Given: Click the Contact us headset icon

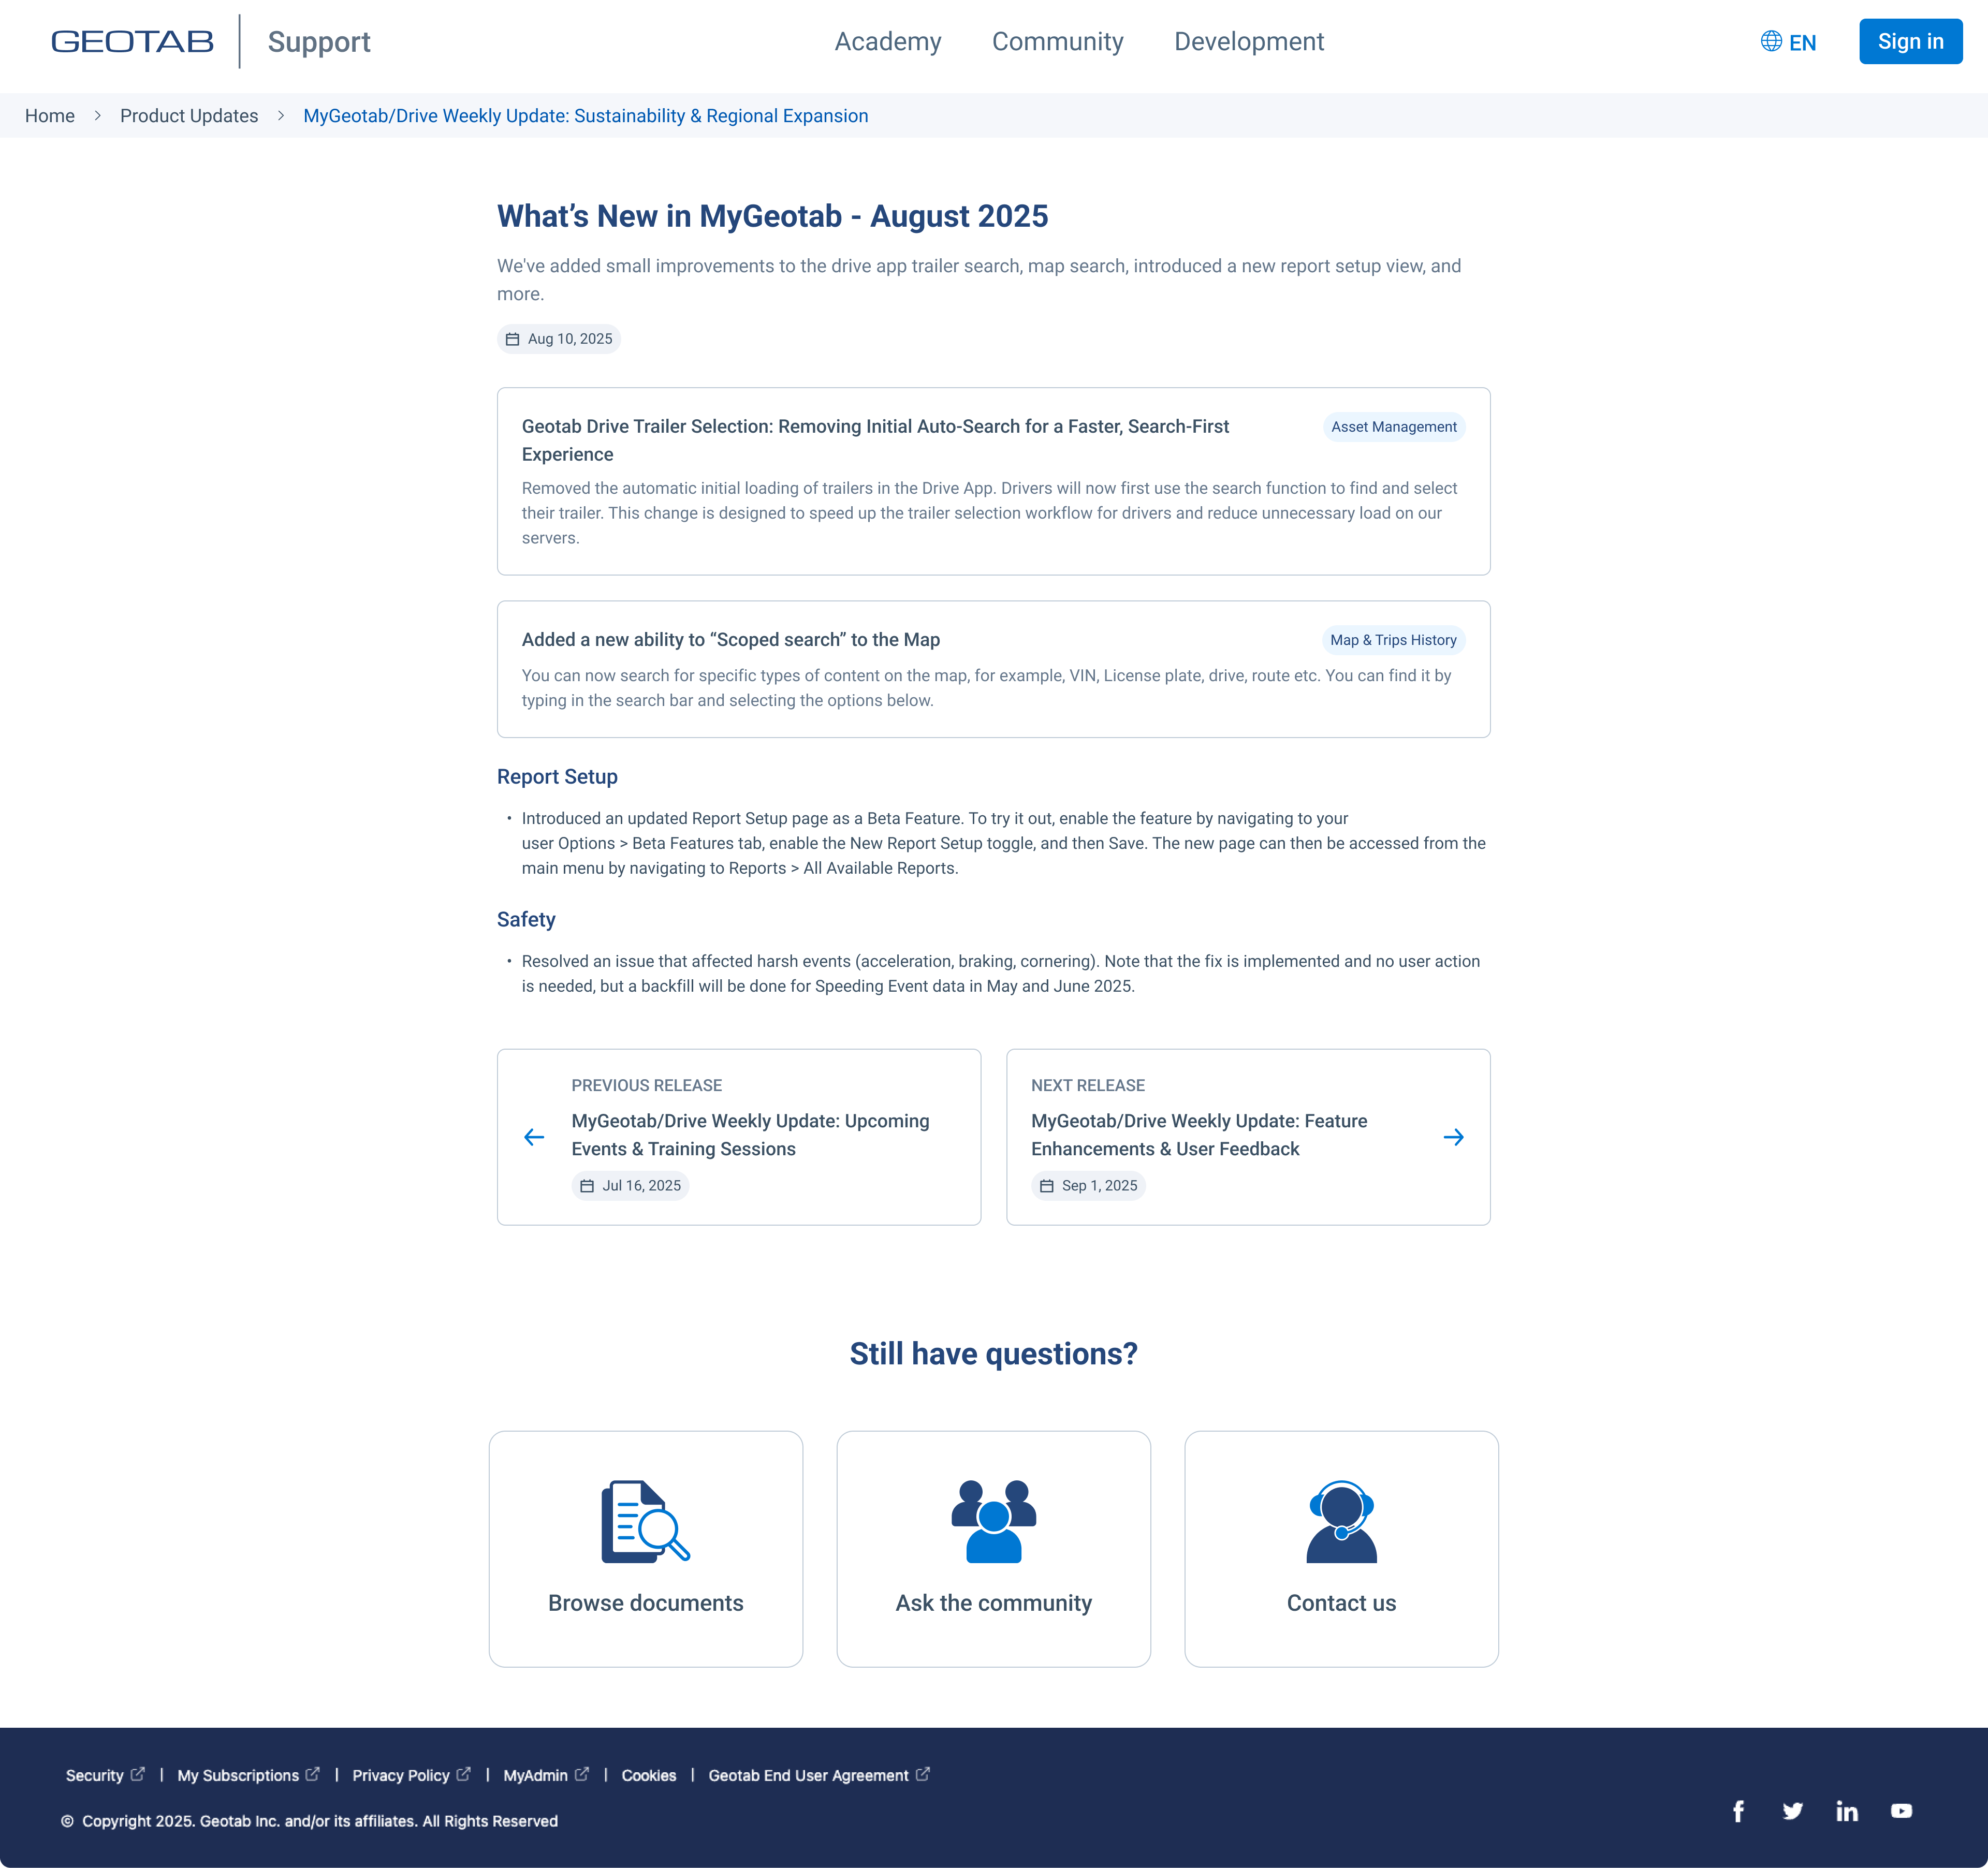Looking at the screenshot, I should click(1342, 1521).
